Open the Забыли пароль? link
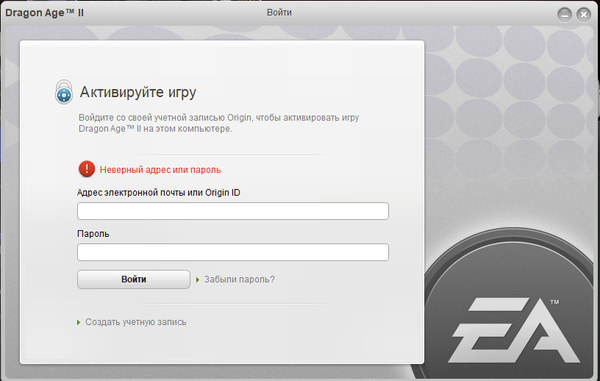 (x=240, y=280)
